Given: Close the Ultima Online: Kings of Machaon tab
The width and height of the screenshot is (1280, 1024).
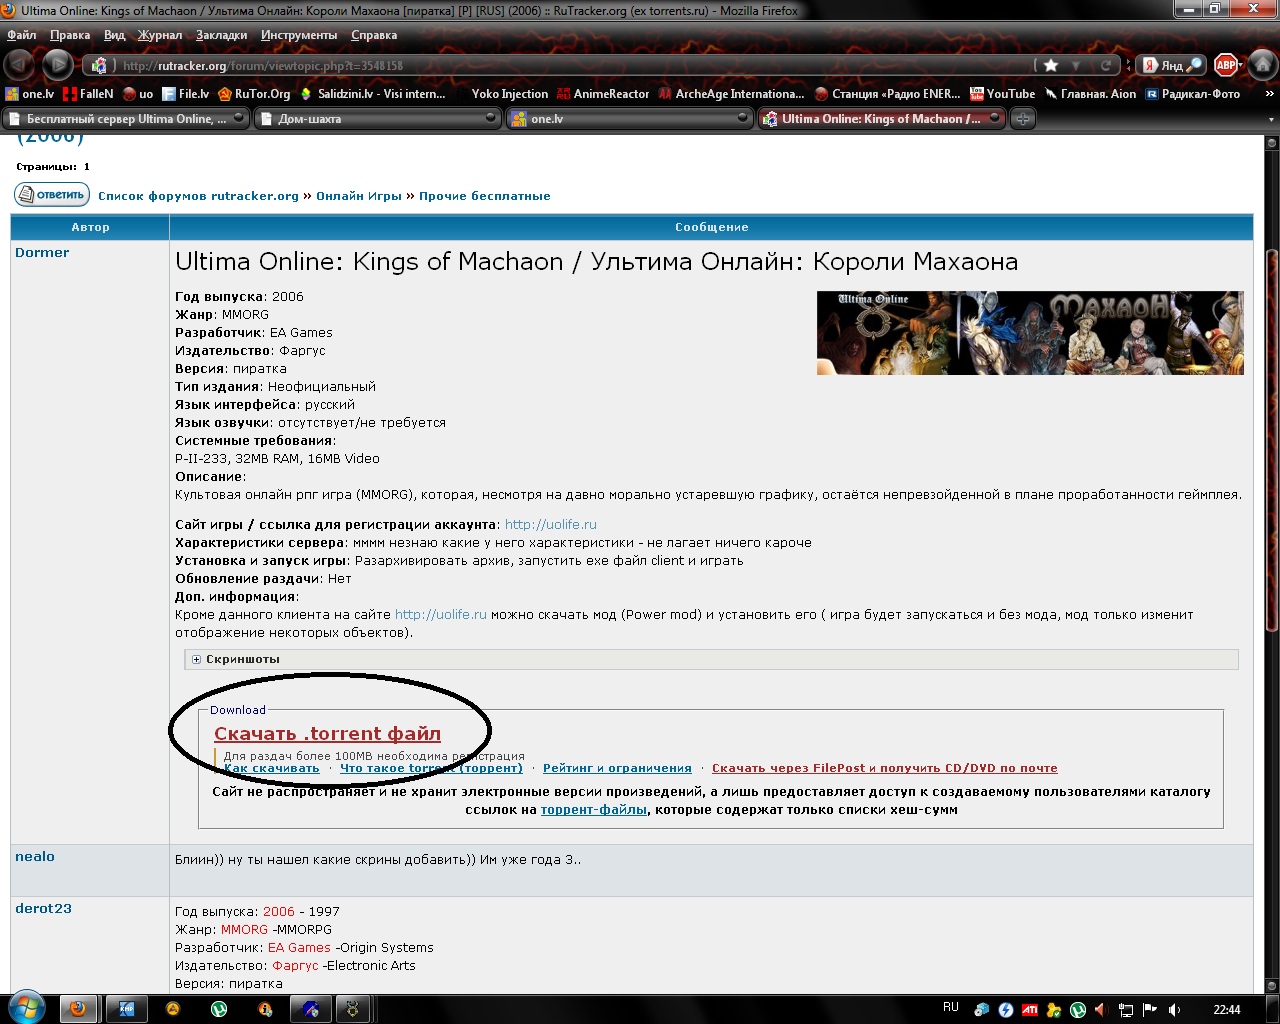Looking at the screenshot, I should (x=994, y=118).
